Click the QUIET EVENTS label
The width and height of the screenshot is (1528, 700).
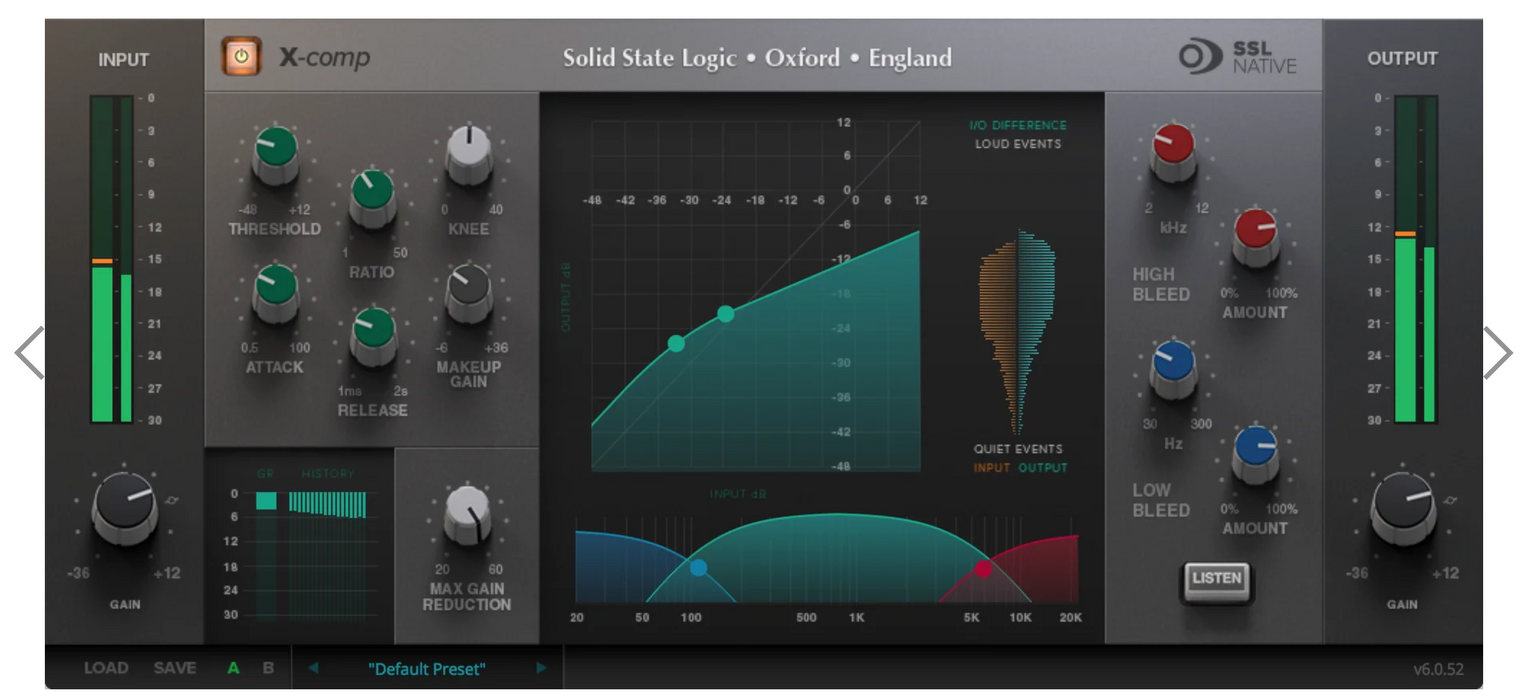[1018, 449]
